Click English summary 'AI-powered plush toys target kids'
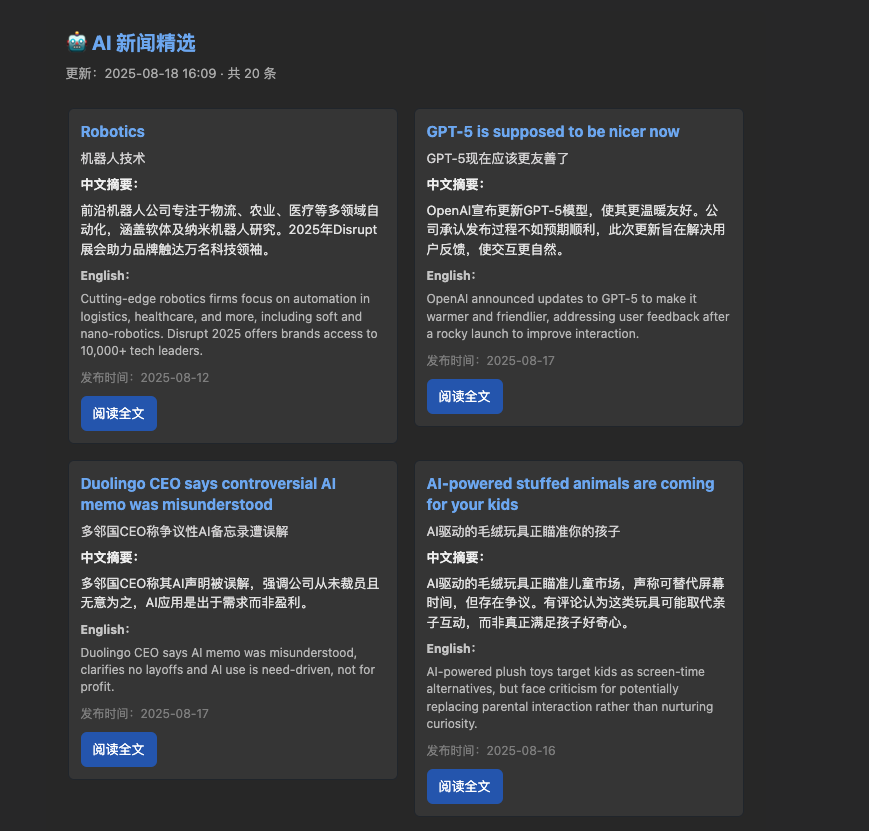869x831 pixels. (x=570, y=698)
